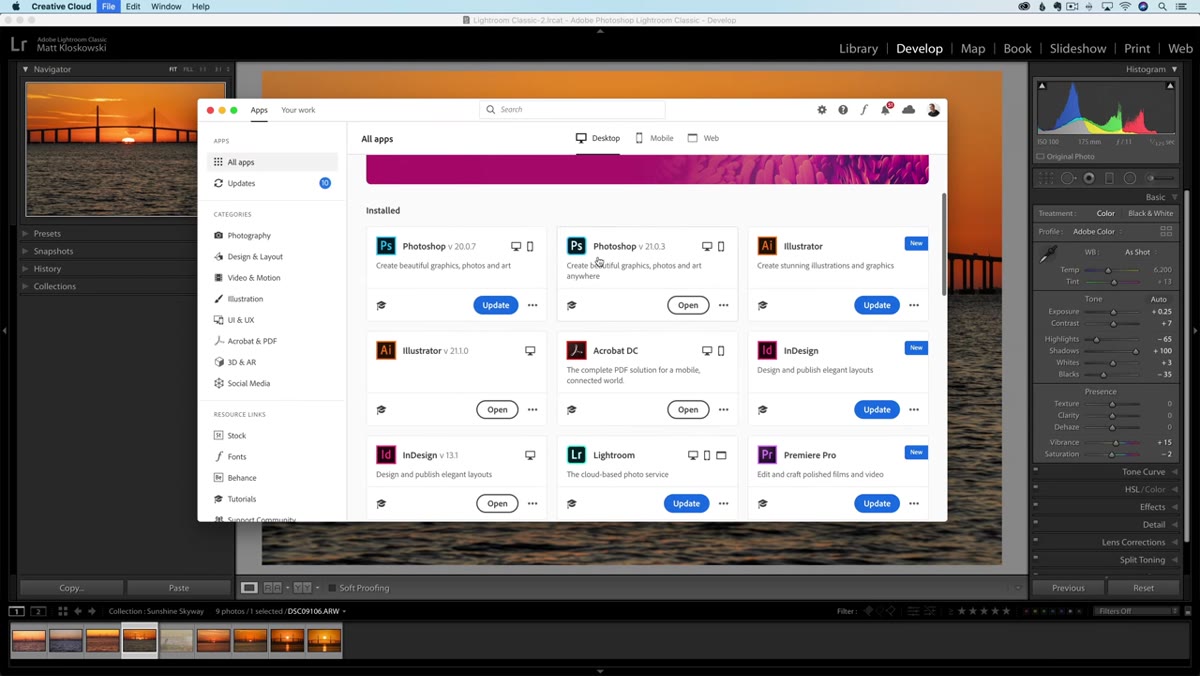Toggle Tone Curve panel on/off switch

1036,472
